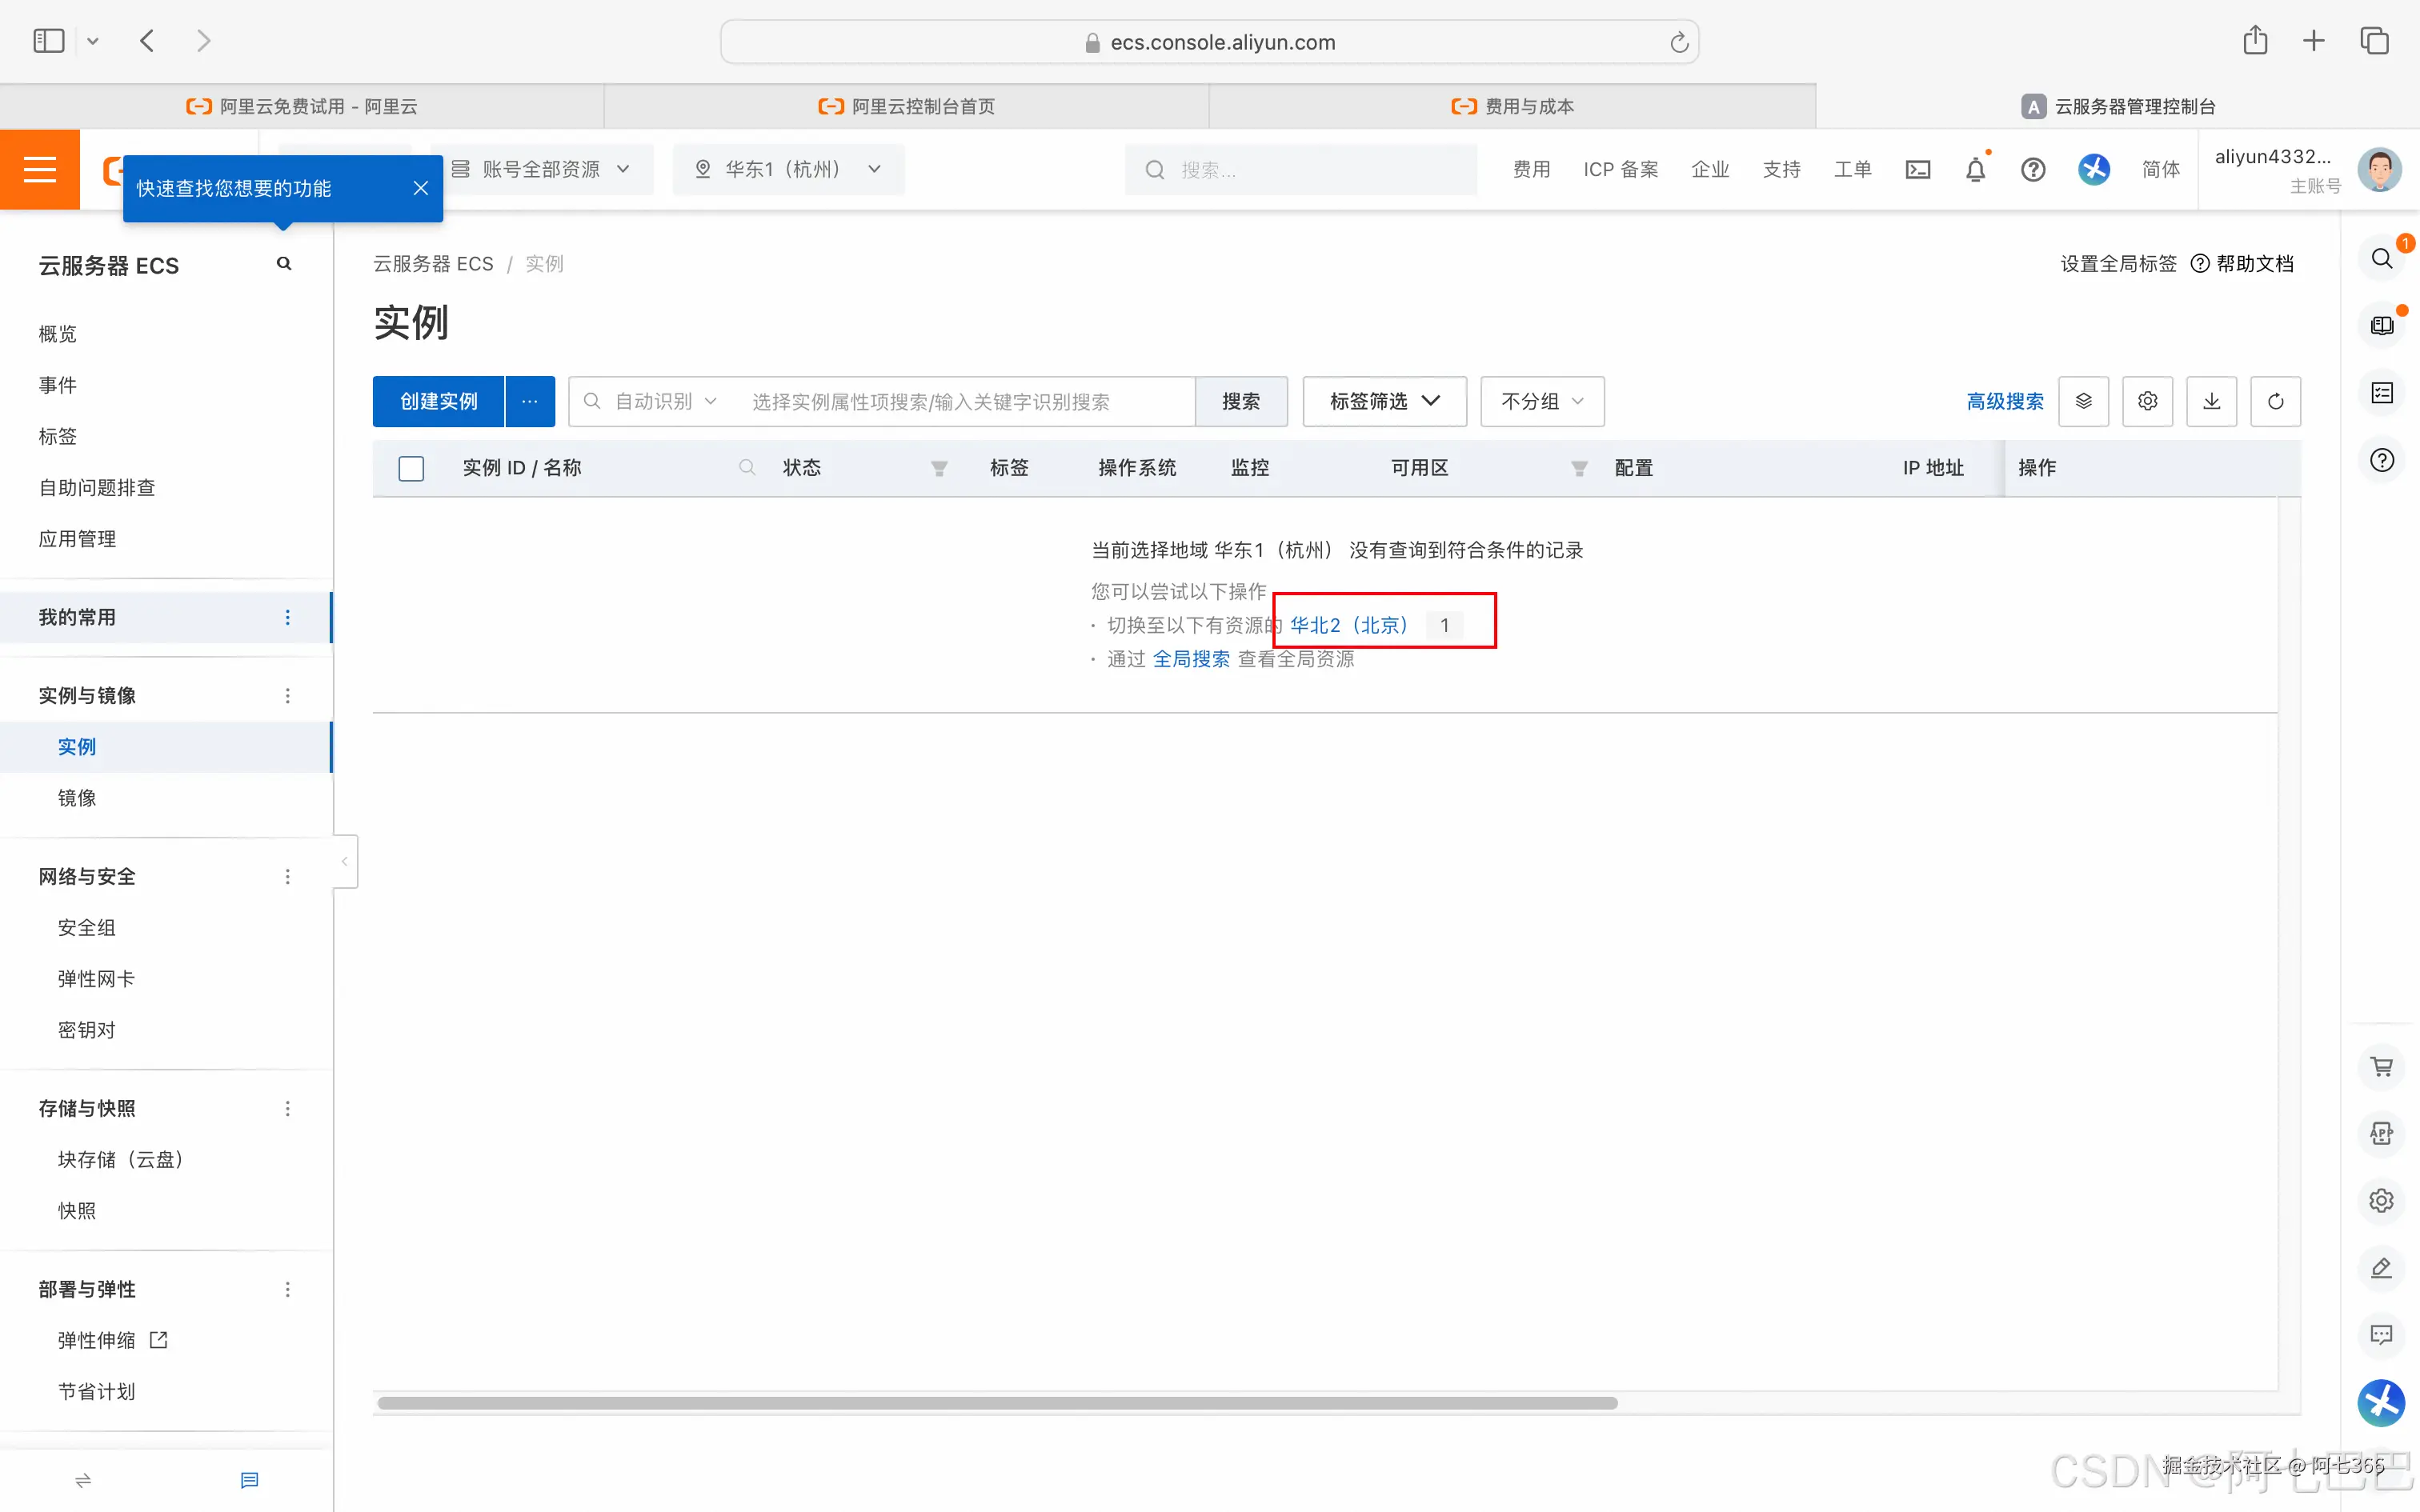Open the 不分组 grouping dropdown
The height and width of the screenshot is (1512, 2420).
click(x=1541, y=401)
